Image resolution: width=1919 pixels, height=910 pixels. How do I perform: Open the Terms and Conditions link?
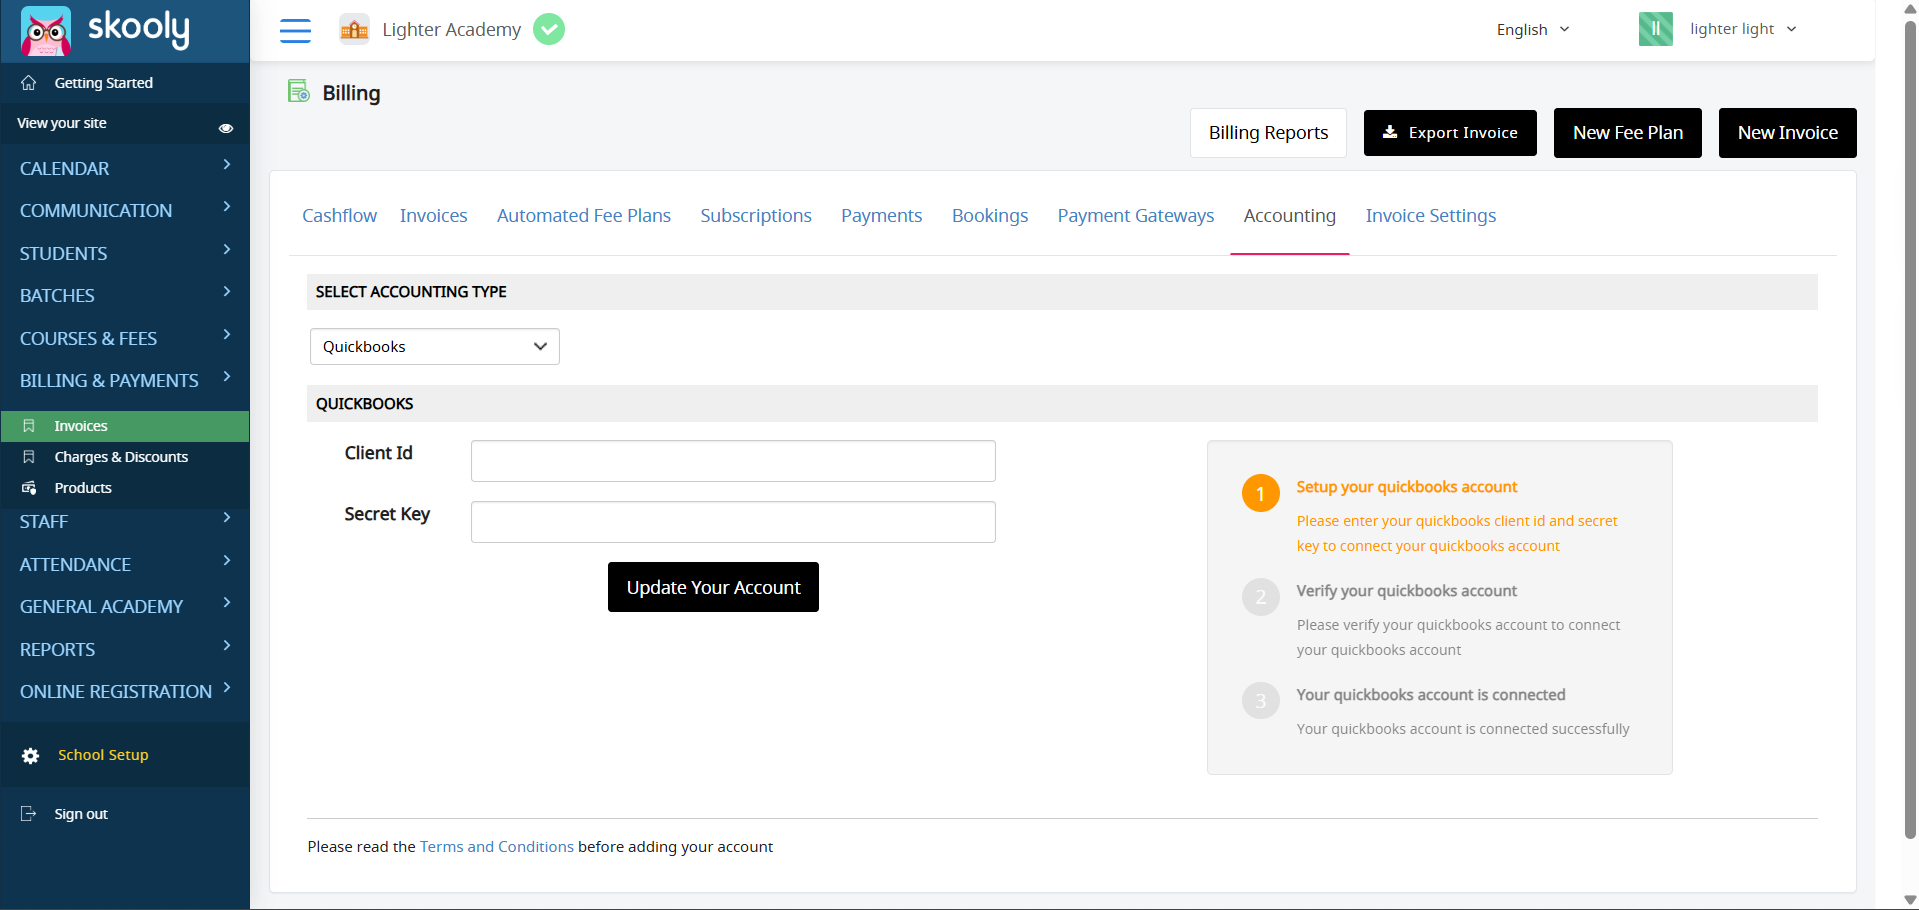point(497,847)
